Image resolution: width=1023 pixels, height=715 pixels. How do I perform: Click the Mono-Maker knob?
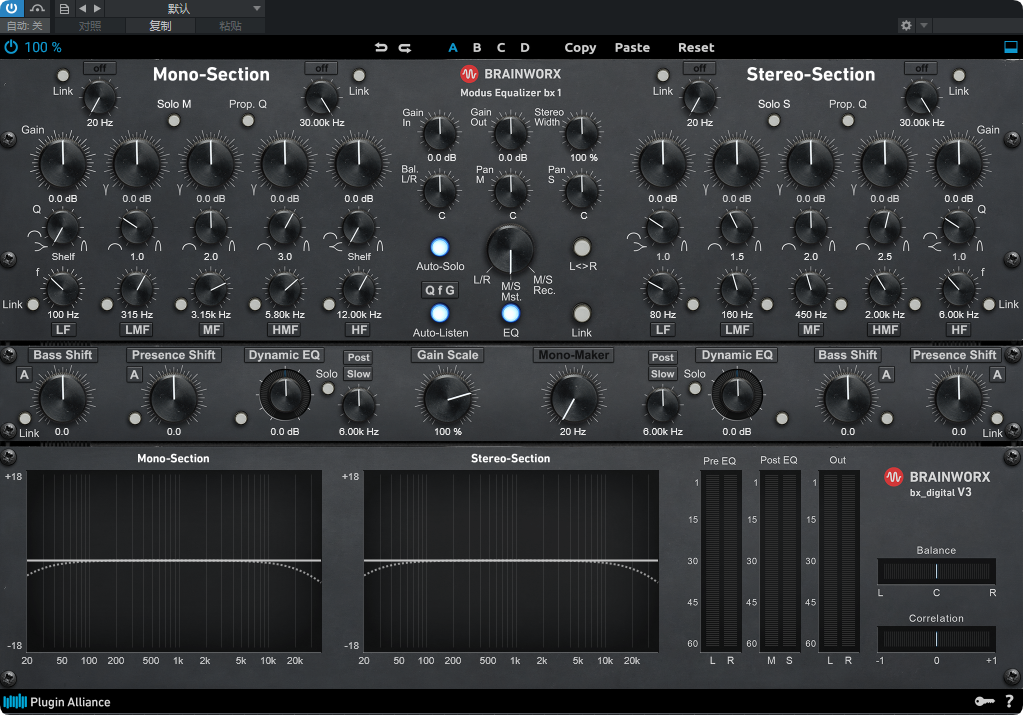[x=573, y=397]
